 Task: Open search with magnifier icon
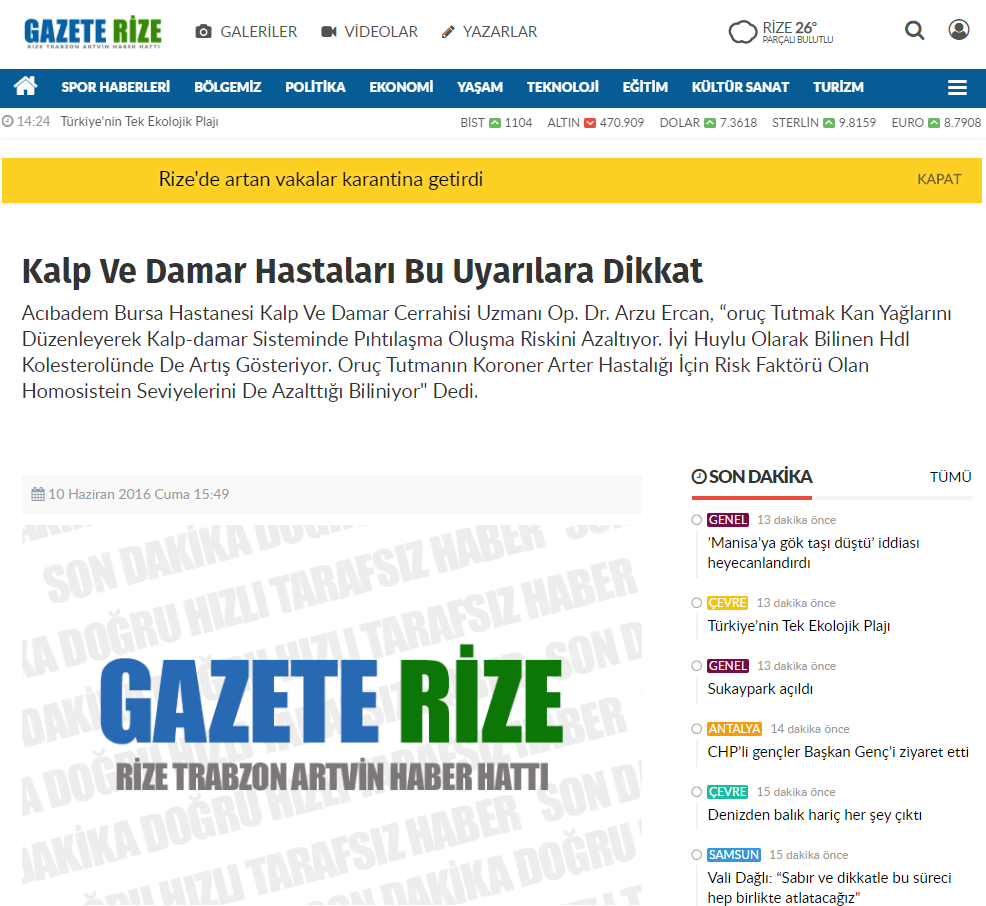(x=914, y=30)
